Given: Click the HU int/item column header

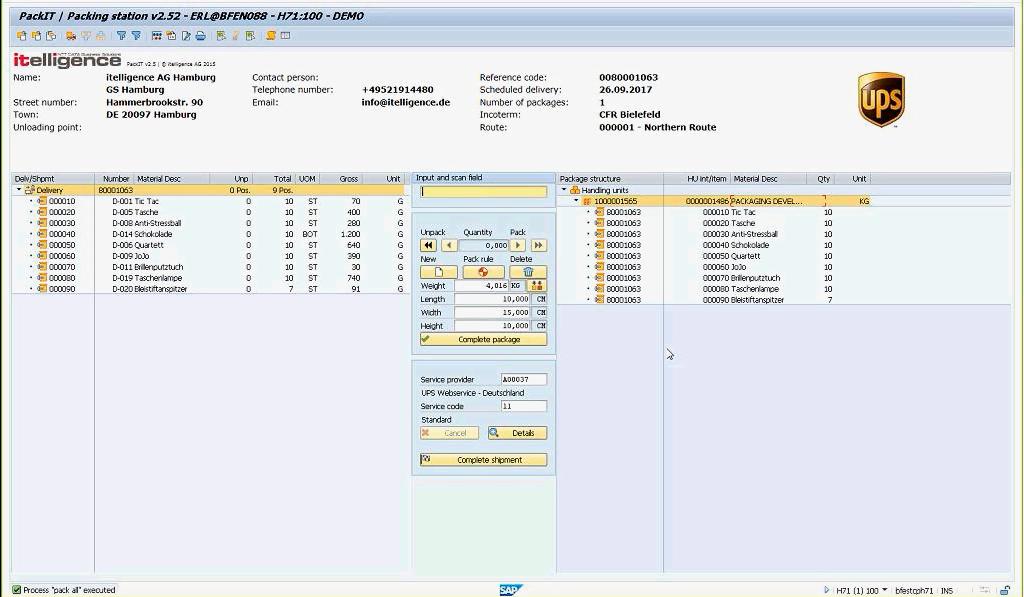Looking at the screenshot, I should [697, 178].
